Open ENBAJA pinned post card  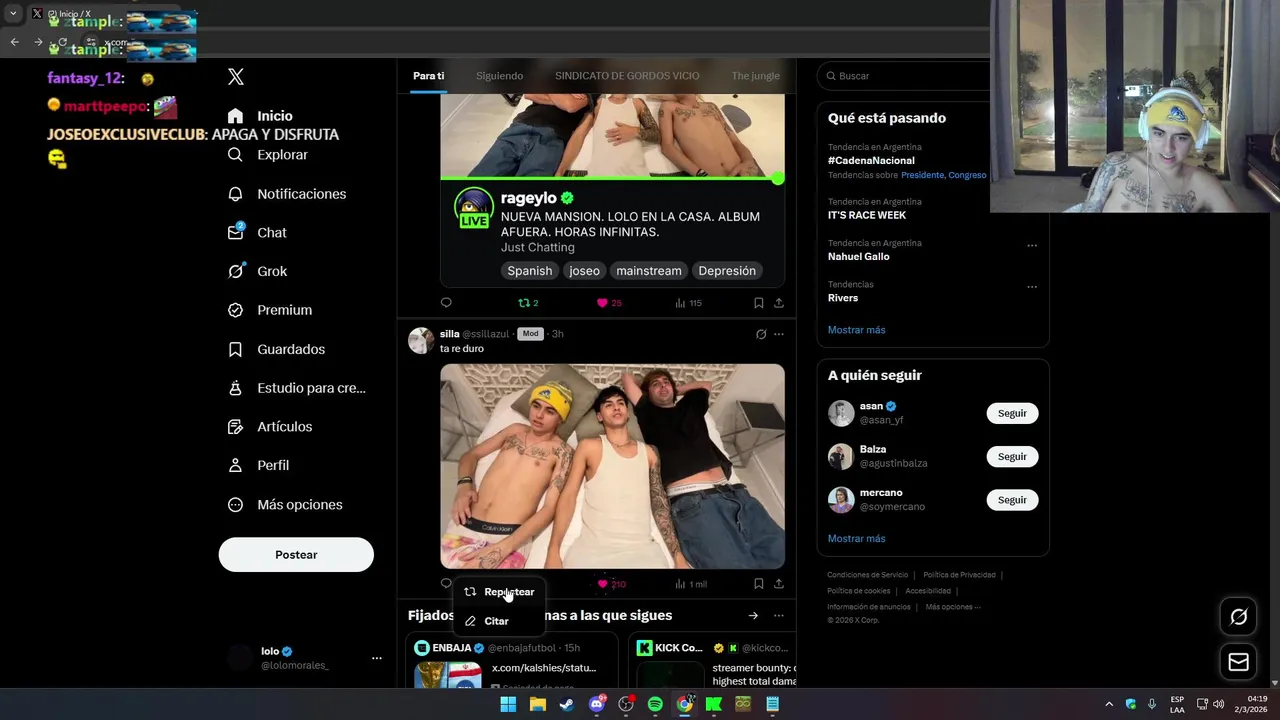click(513, 660)
